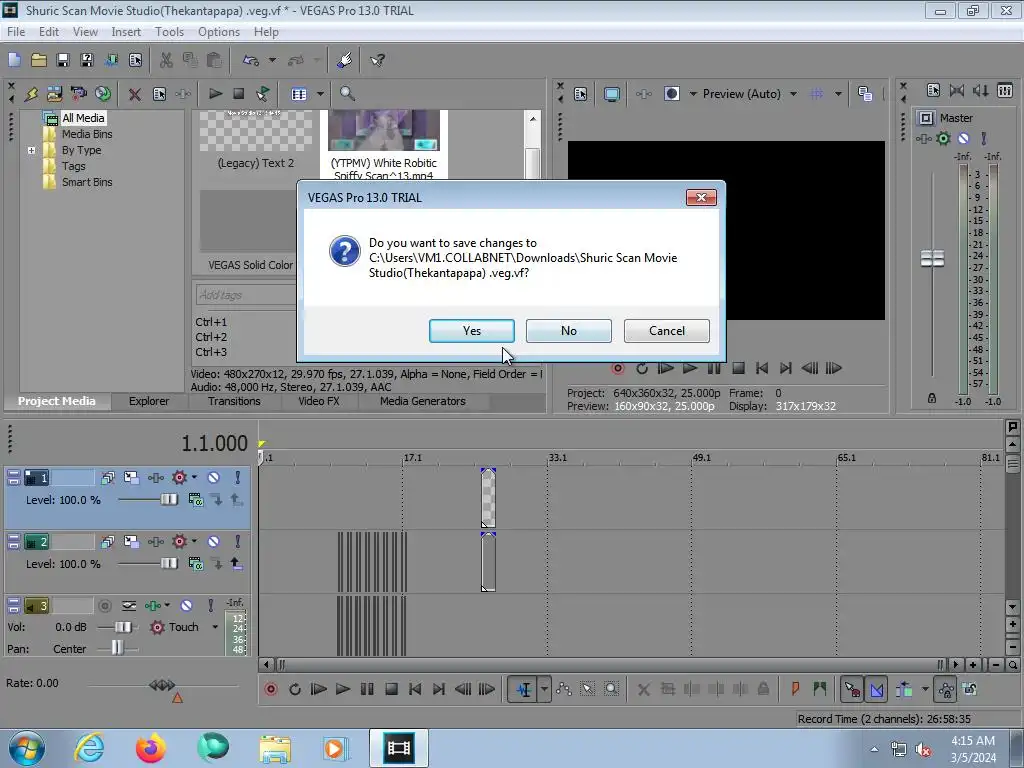Select the Envelope edit tool in timeline toolbar

[x=564, y=689]
